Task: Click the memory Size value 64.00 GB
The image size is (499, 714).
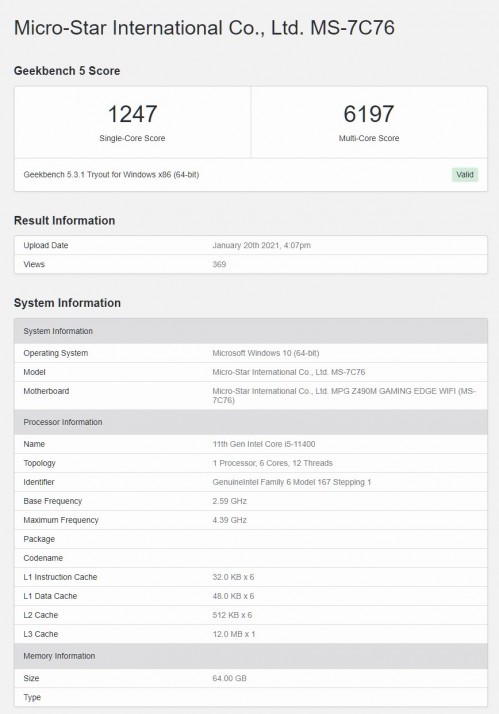Action: click(229, 678)
